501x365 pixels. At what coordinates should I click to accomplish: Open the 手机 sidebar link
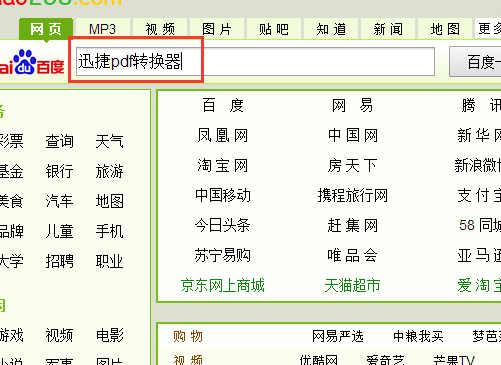pos(109,231)
